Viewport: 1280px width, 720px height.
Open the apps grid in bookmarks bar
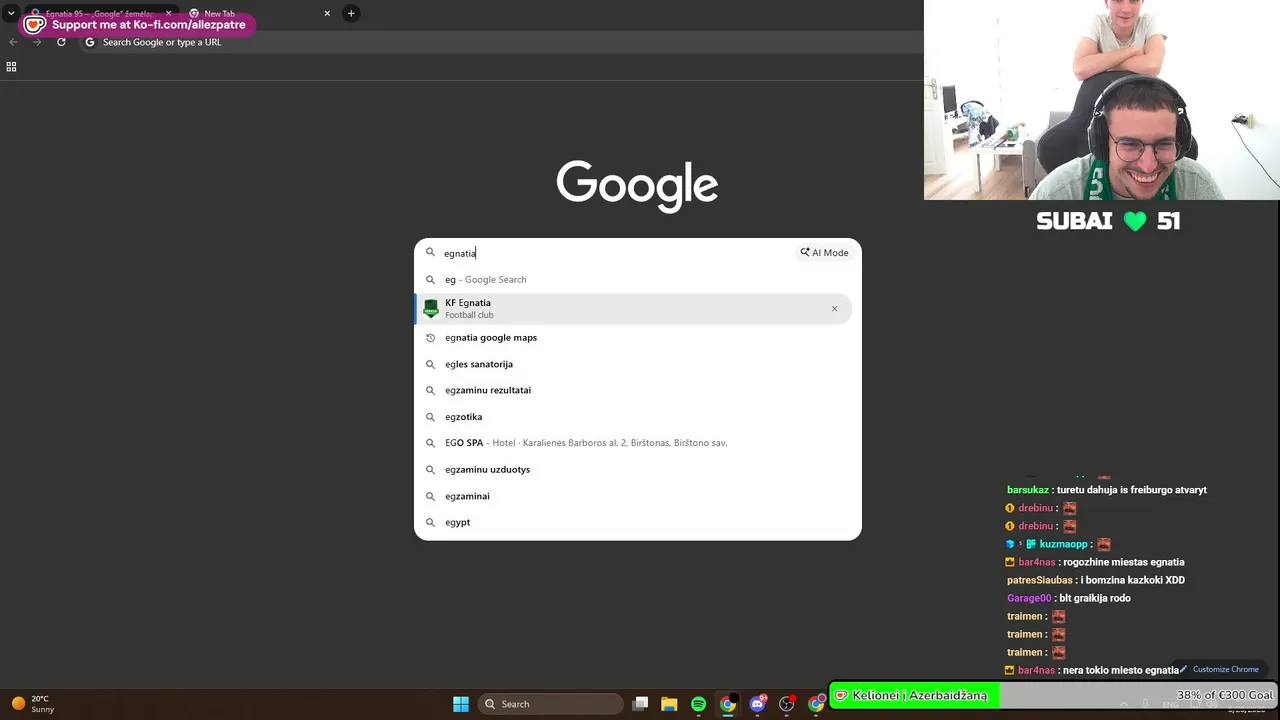(11, 67)
